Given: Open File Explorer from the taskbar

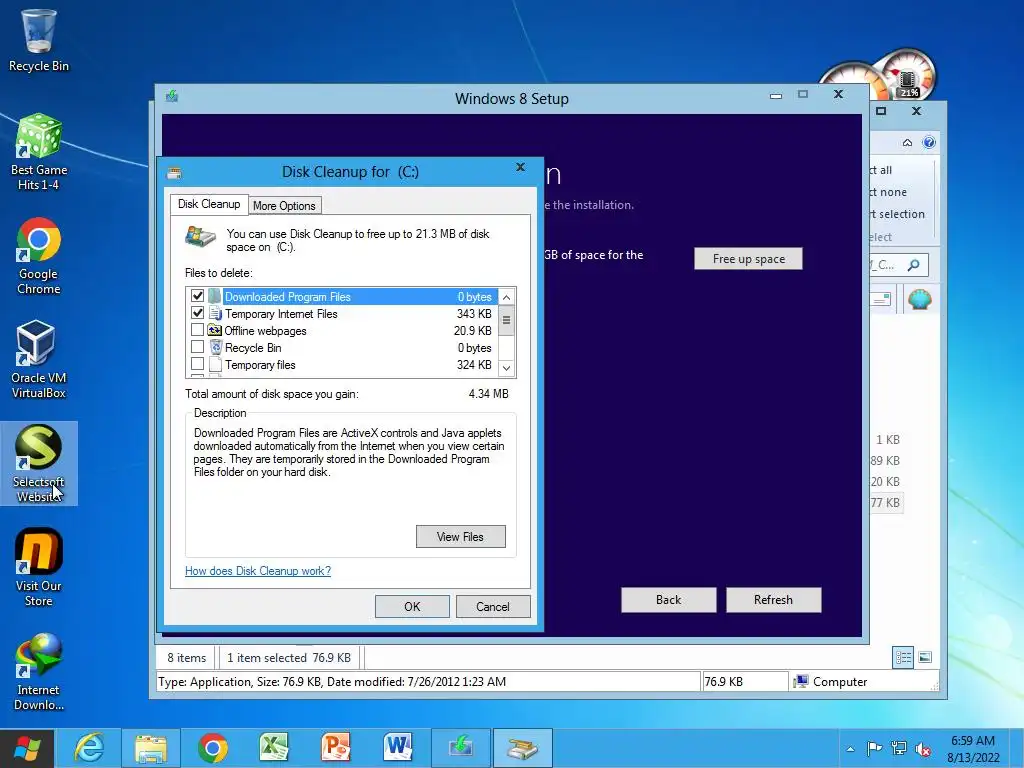Looking at the screenshot, I should click(x=151, y=748).
